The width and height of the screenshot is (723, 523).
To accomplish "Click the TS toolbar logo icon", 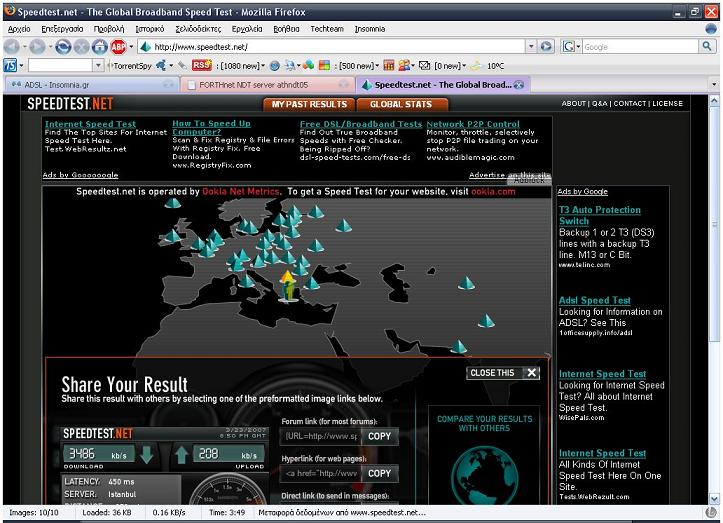I will (10, 65).
